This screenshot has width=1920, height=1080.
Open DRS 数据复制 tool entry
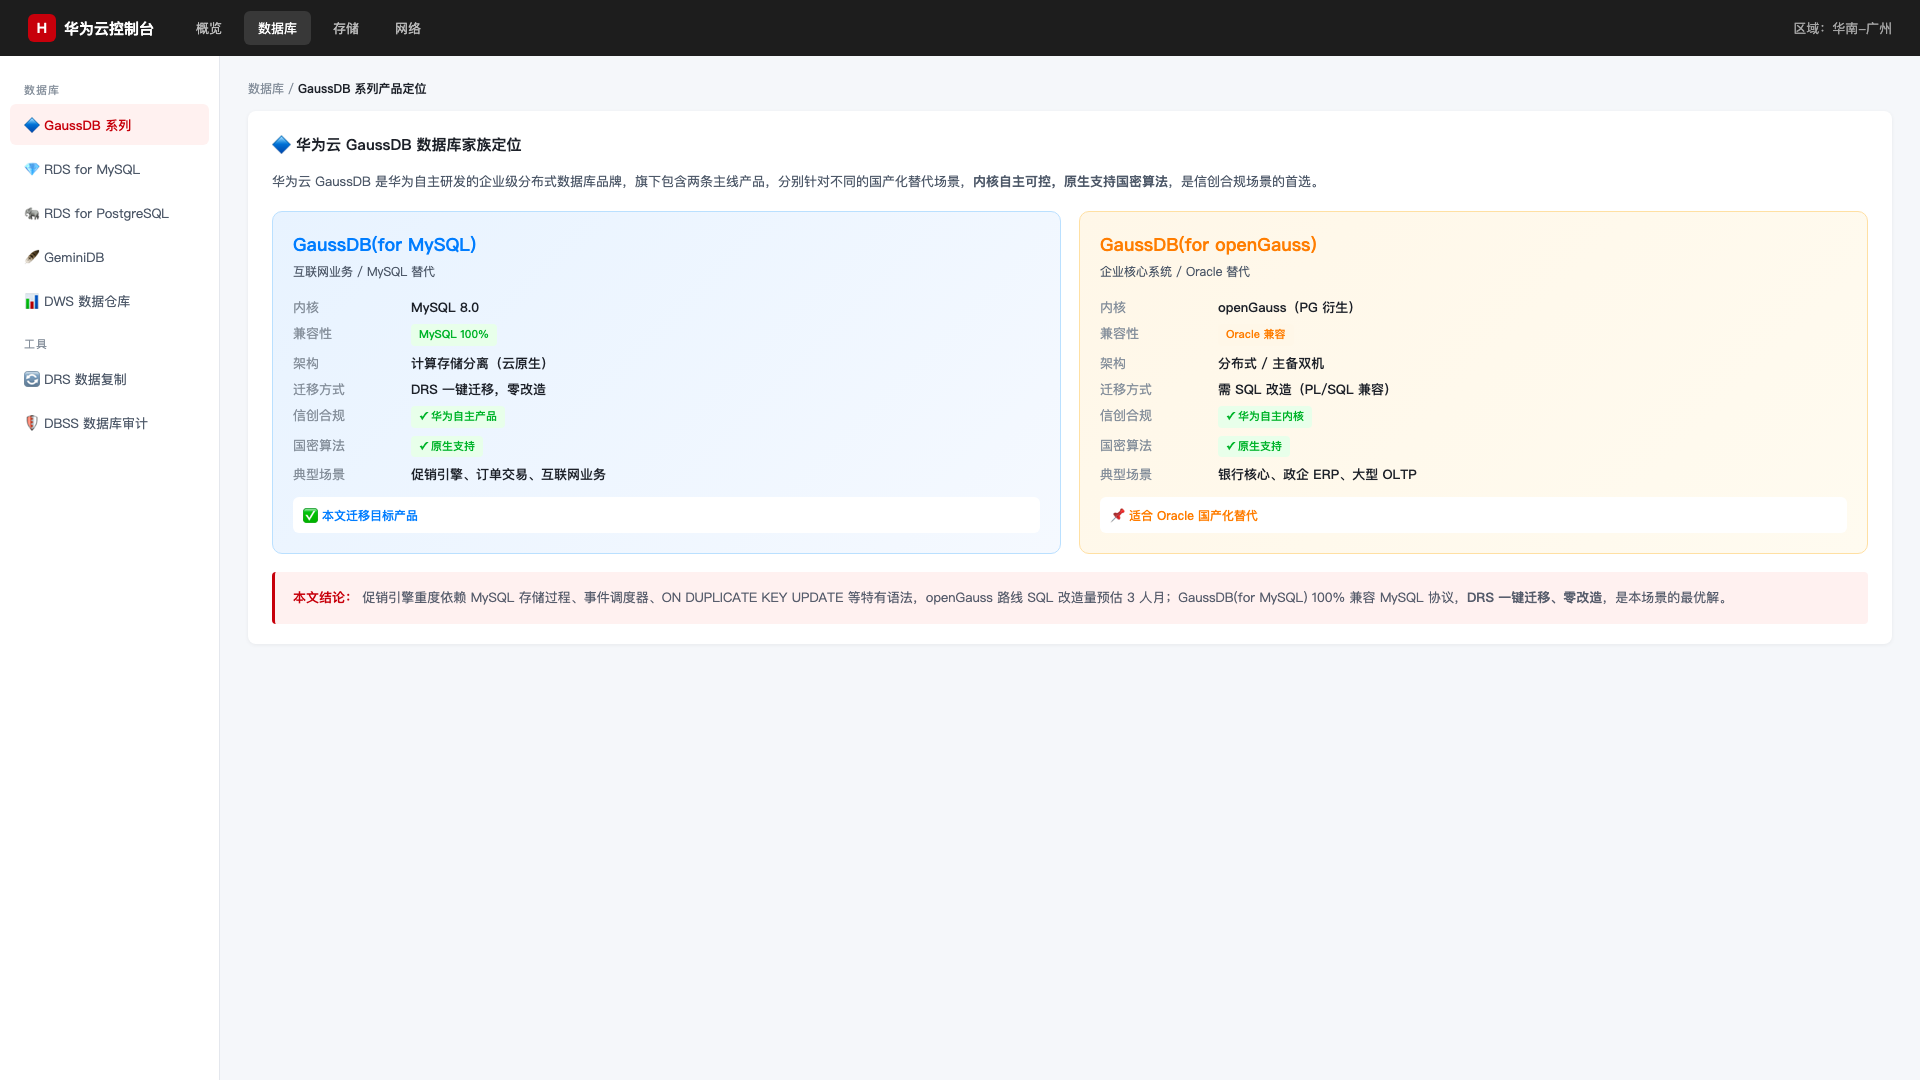pos(109,379)
